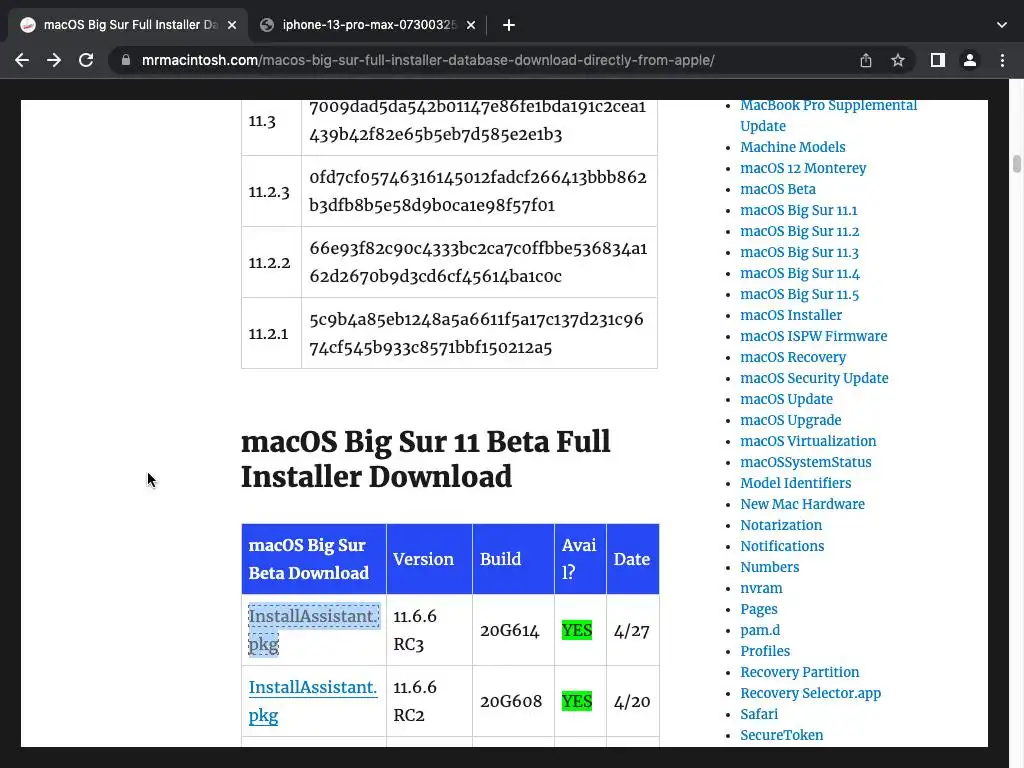The height and width of the screenshot is (768, 1024).
Task: Open Notifications link
Action: click(x=782, y=546)
